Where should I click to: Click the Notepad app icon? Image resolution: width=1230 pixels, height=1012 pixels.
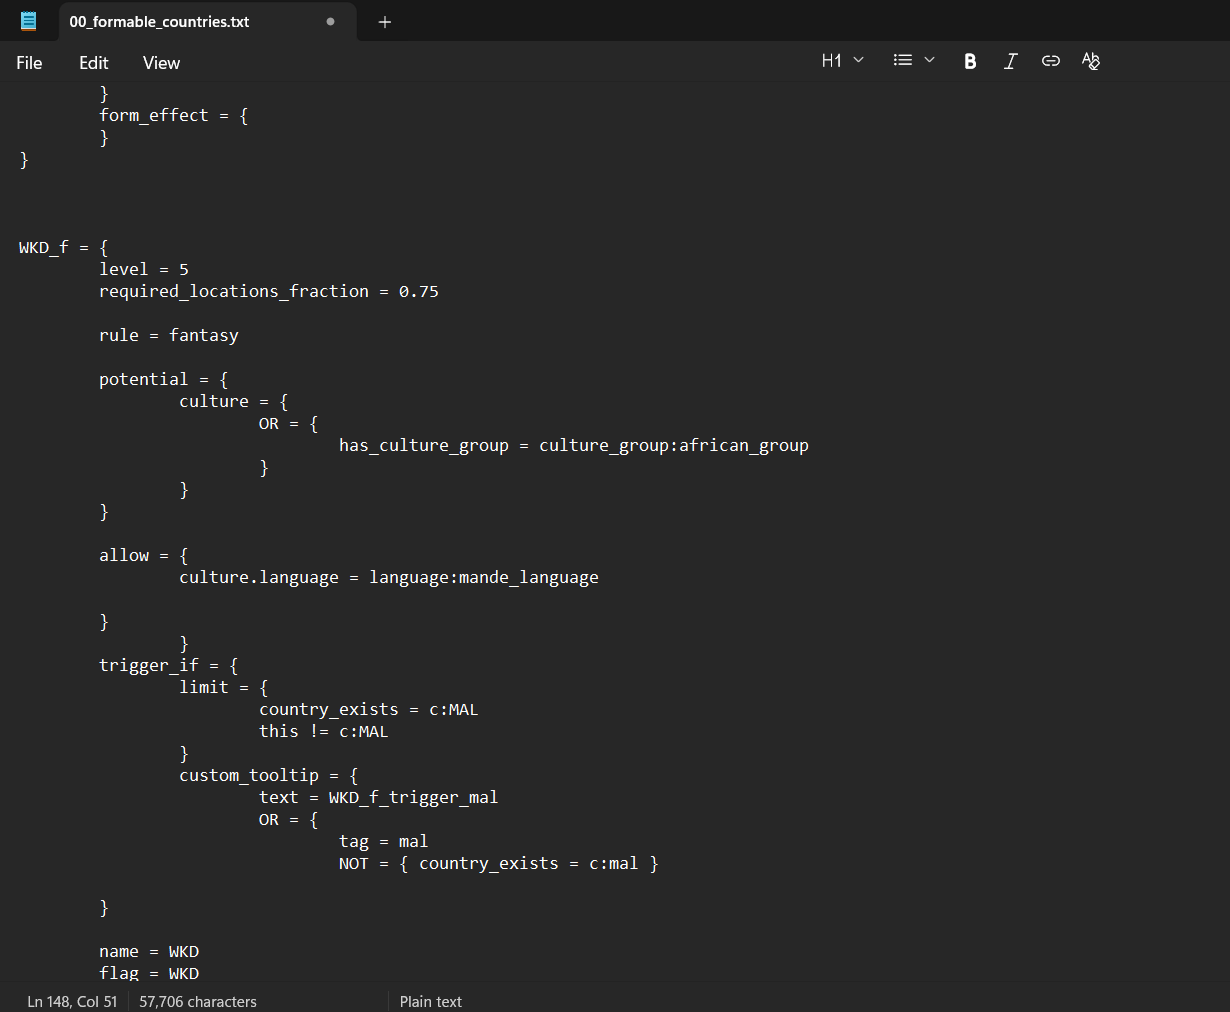[x=28, y=21]
